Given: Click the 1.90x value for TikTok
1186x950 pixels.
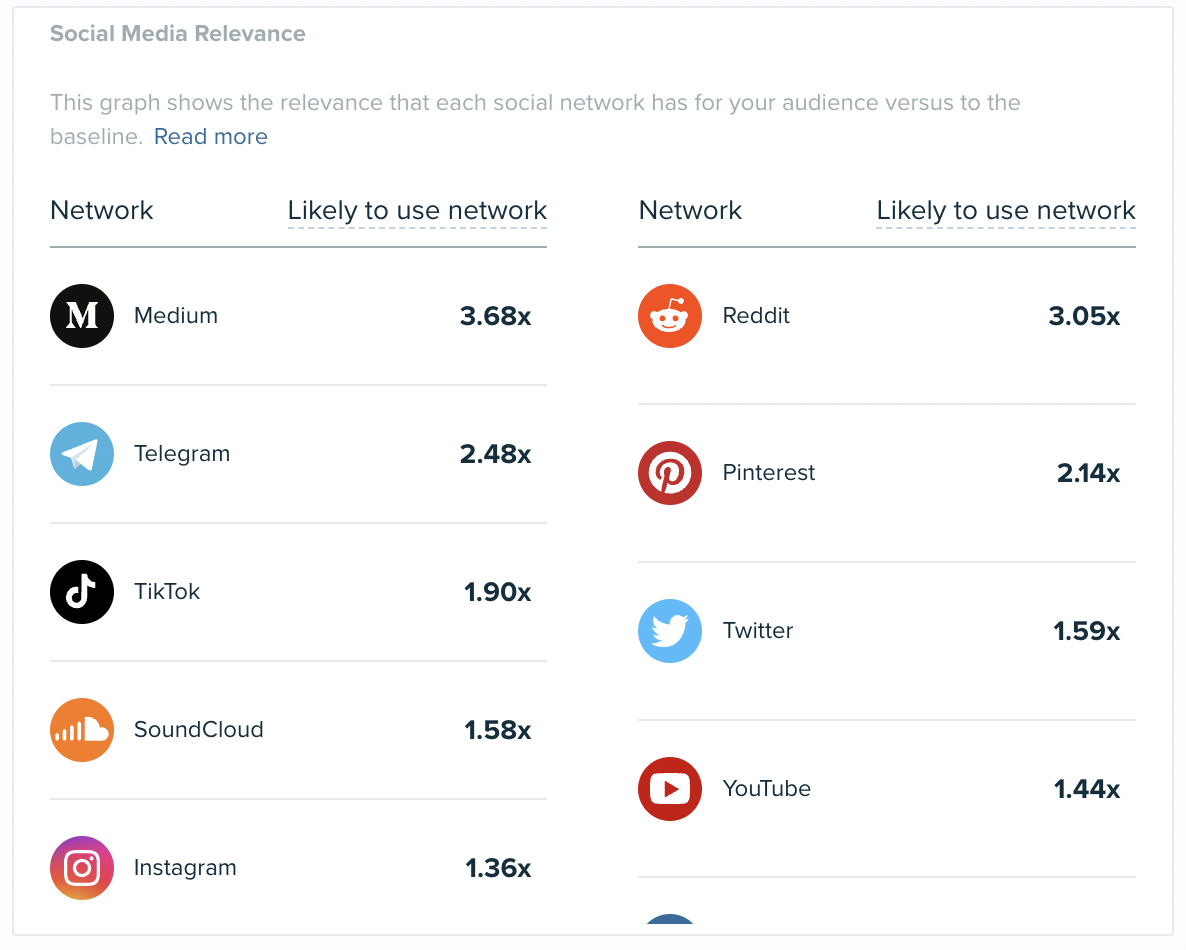Looking at the screenshot, I should tap(498, 592).
